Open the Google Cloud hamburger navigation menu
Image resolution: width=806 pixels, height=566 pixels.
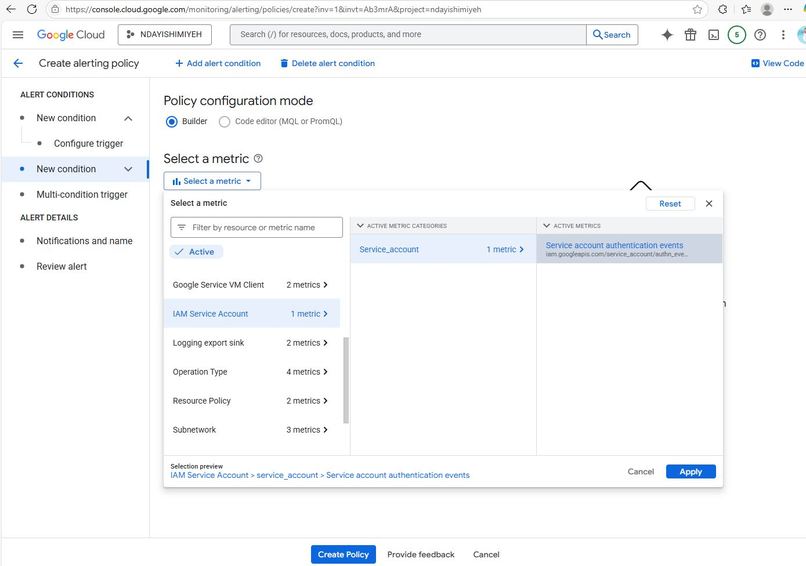17,34
